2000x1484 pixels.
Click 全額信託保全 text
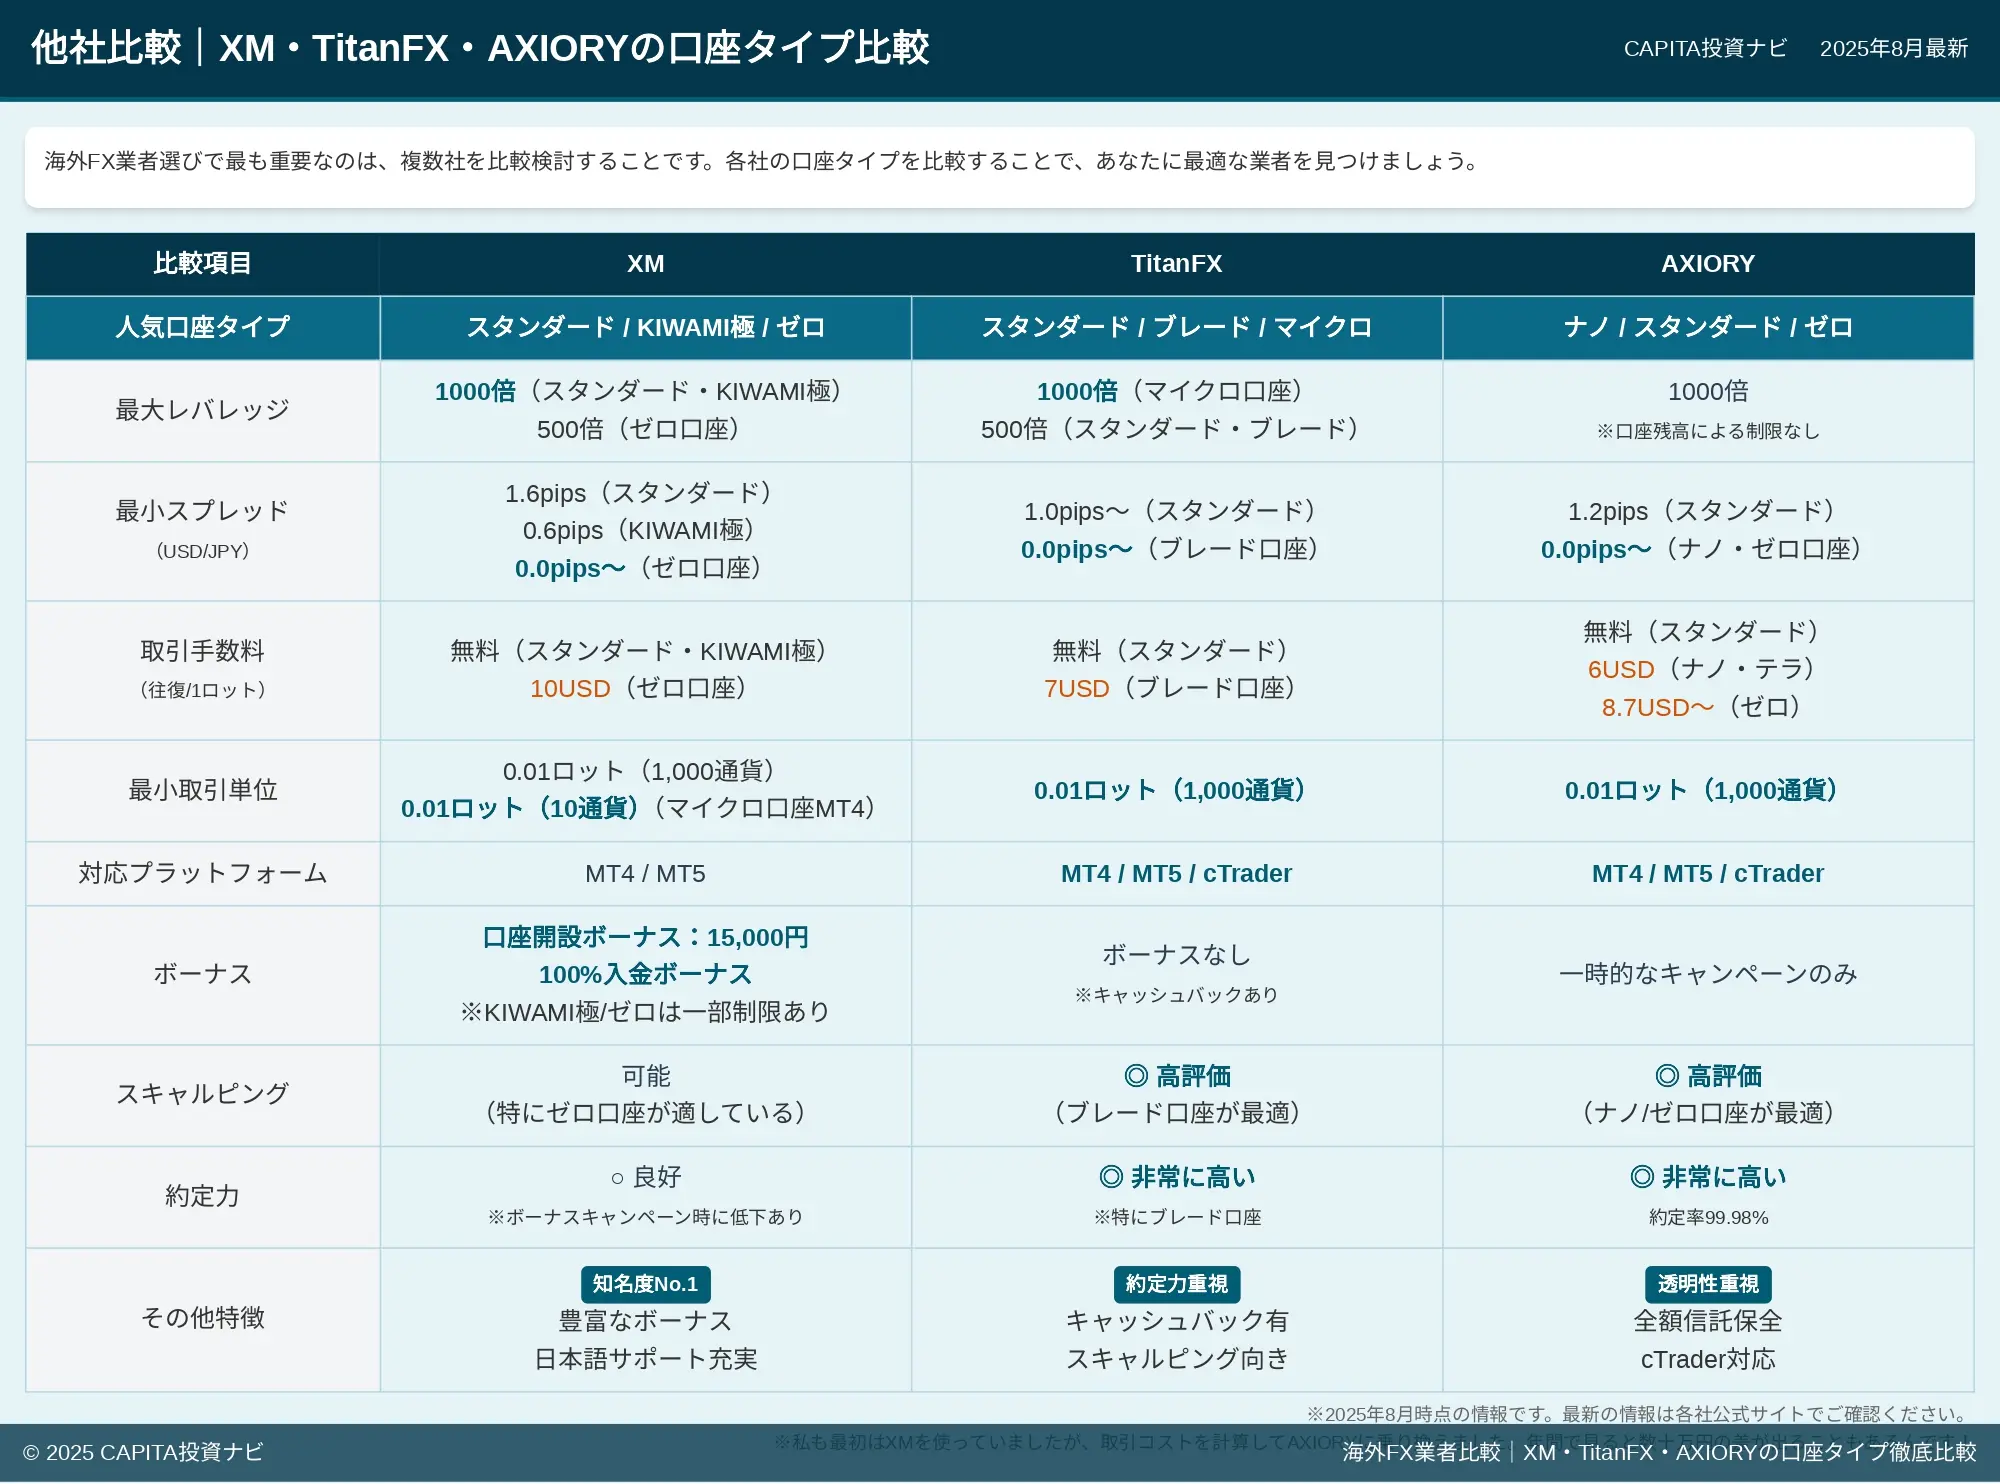[x=1708, y=1321]
